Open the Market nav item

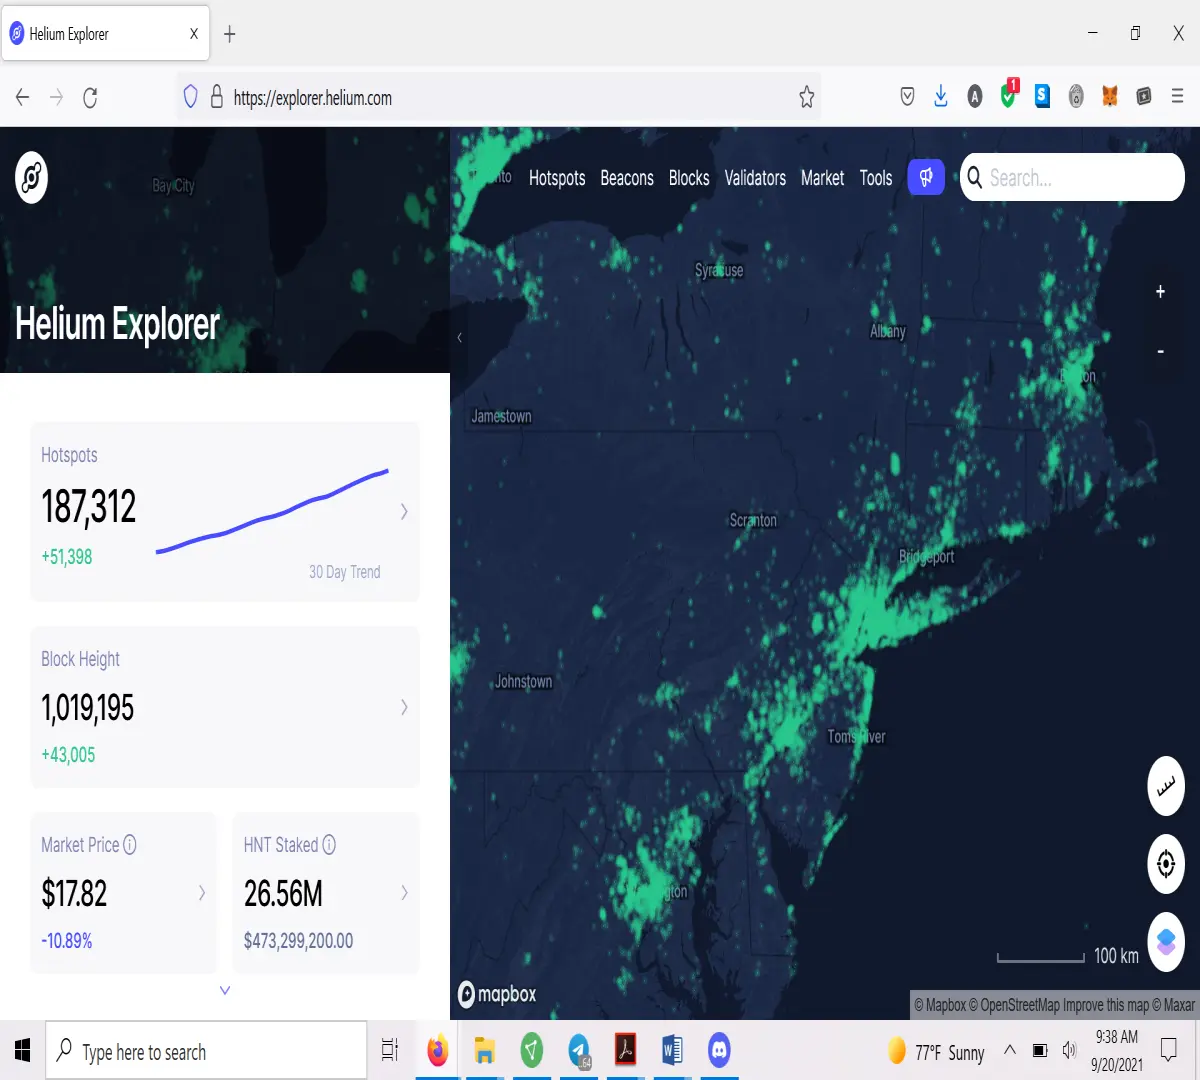coord(822,178)
